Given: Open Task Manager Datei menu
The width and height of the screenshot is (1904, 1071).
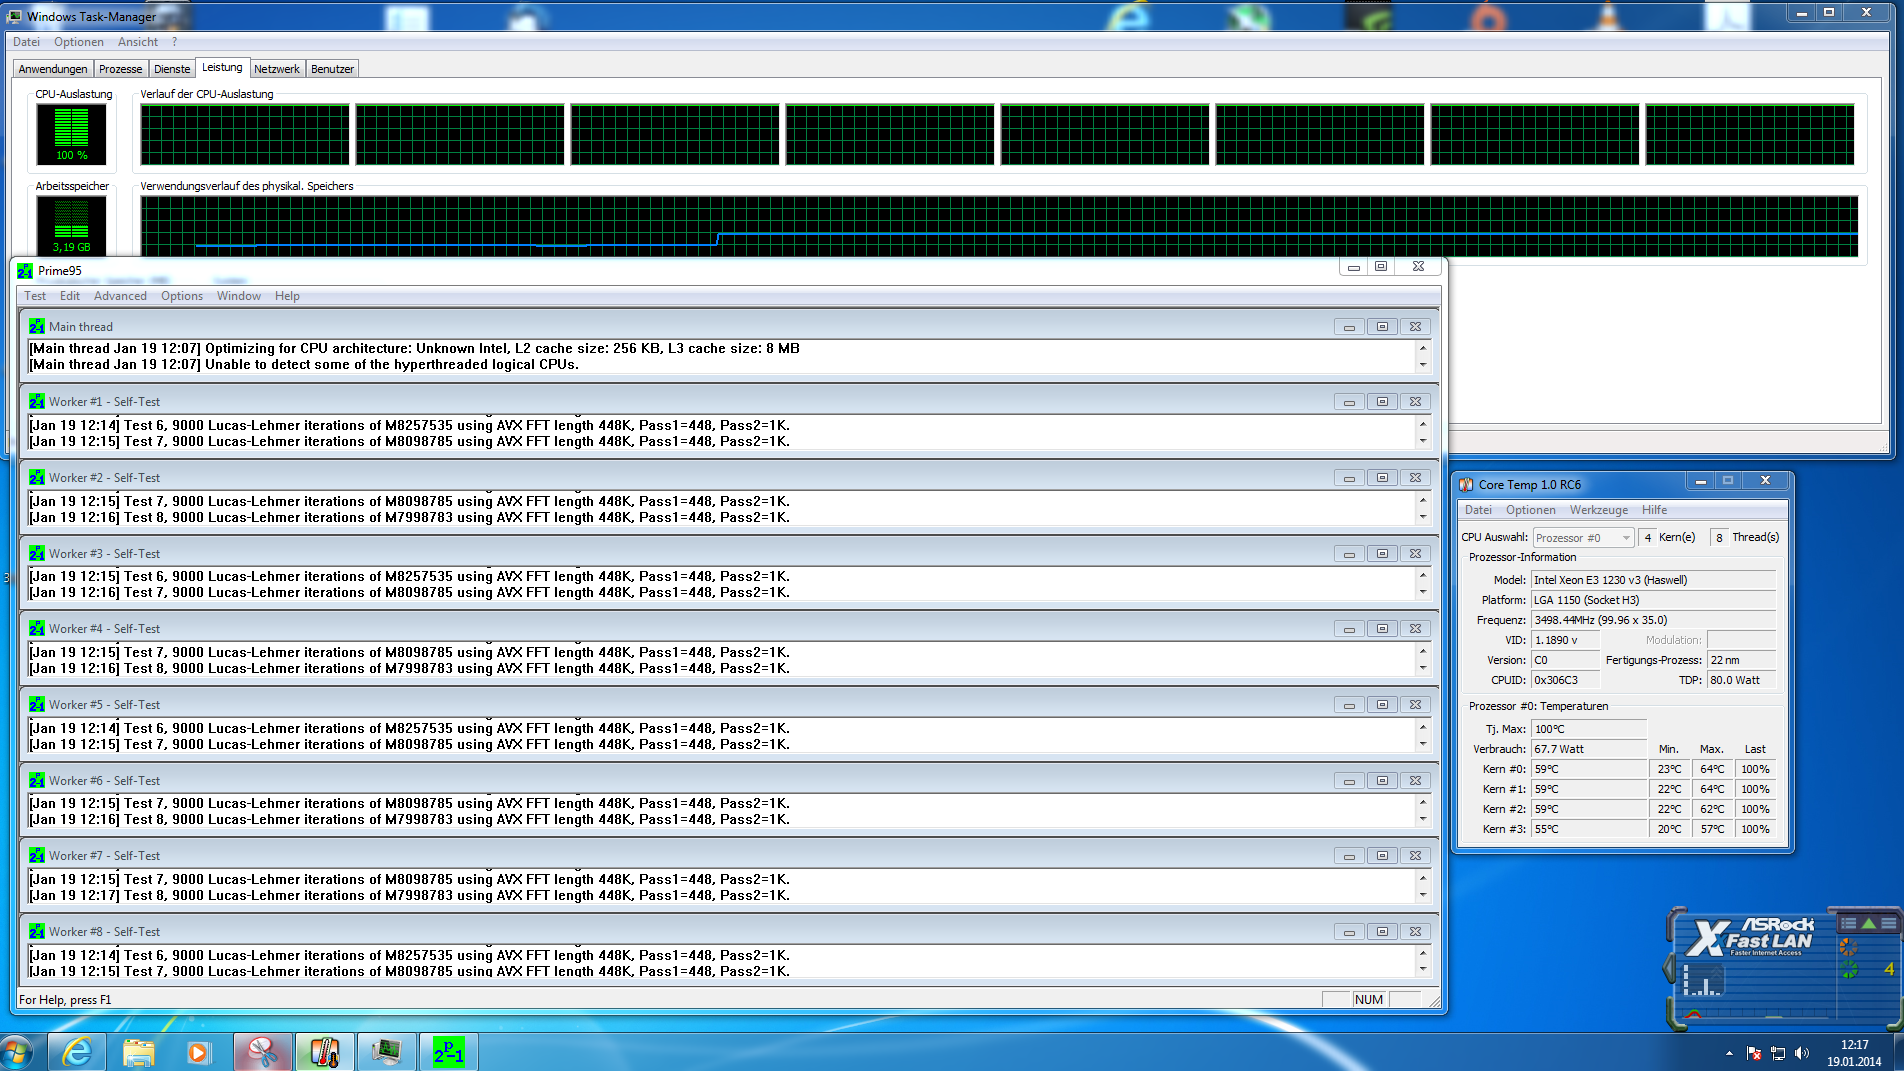Looking at the screenshot, I should [27, 42].
